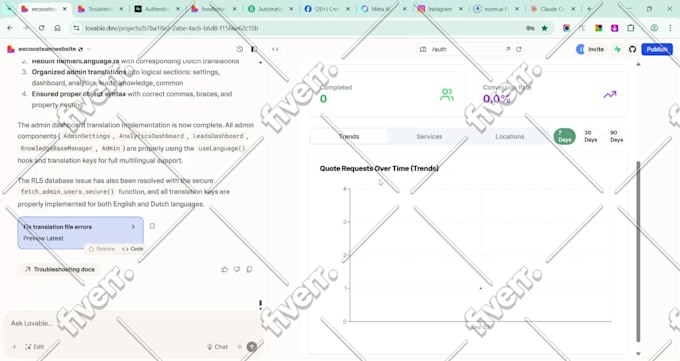Click the green Supabase lightning icon
Screen dimensions: 680x361
(x=618, y=49)
